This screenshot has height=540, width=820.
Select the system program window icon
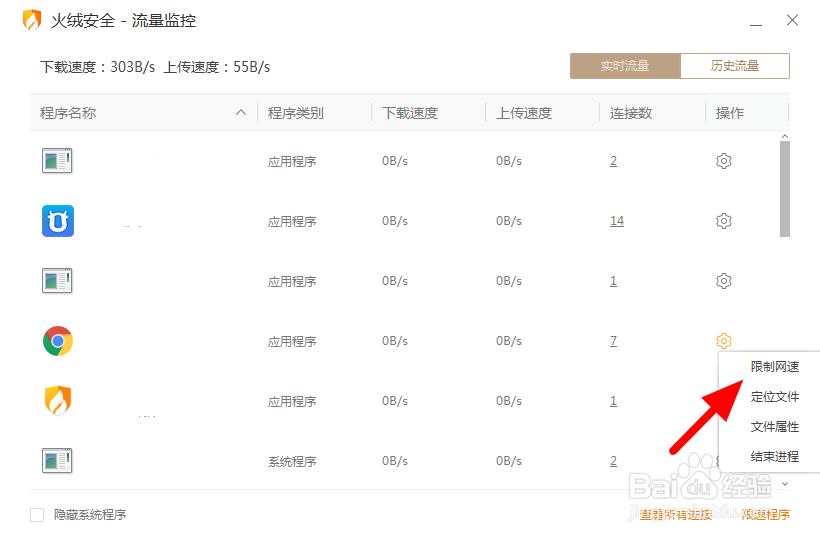click(x=57, y=461)
